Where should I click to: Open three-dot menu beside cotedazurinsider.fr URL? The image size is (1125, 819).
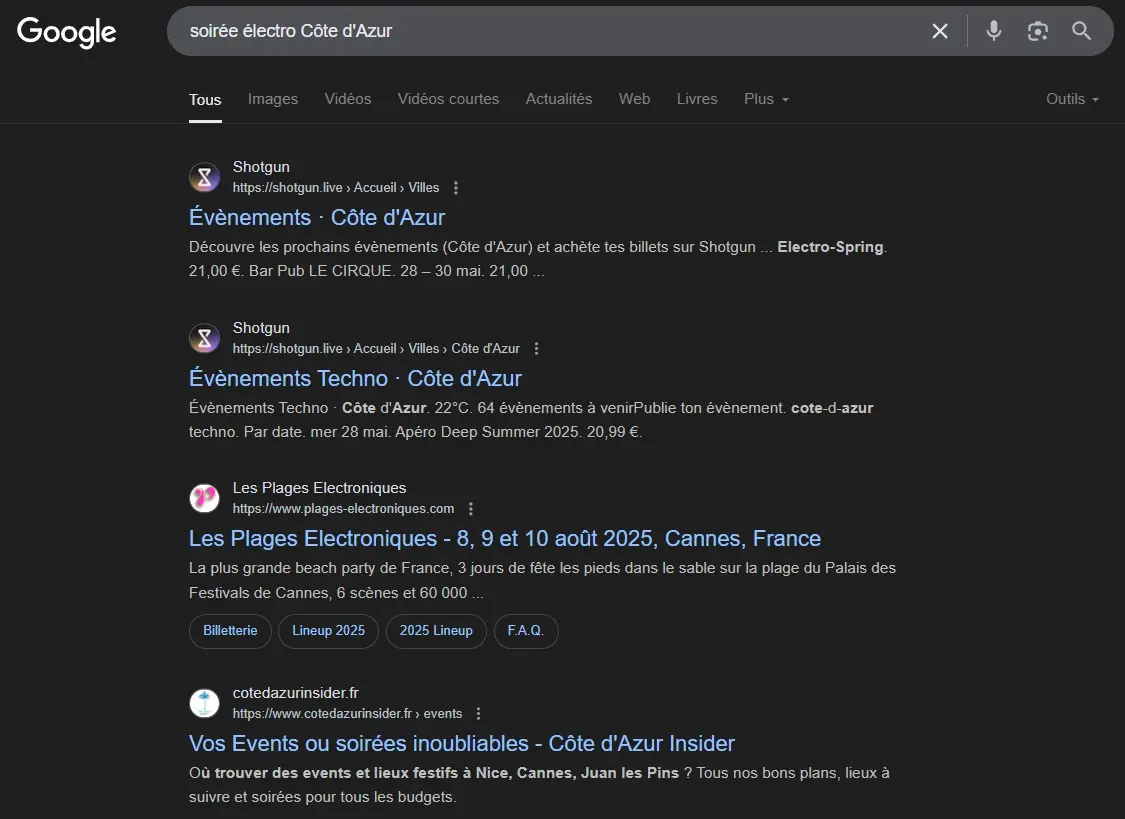[x=479, y=714]
